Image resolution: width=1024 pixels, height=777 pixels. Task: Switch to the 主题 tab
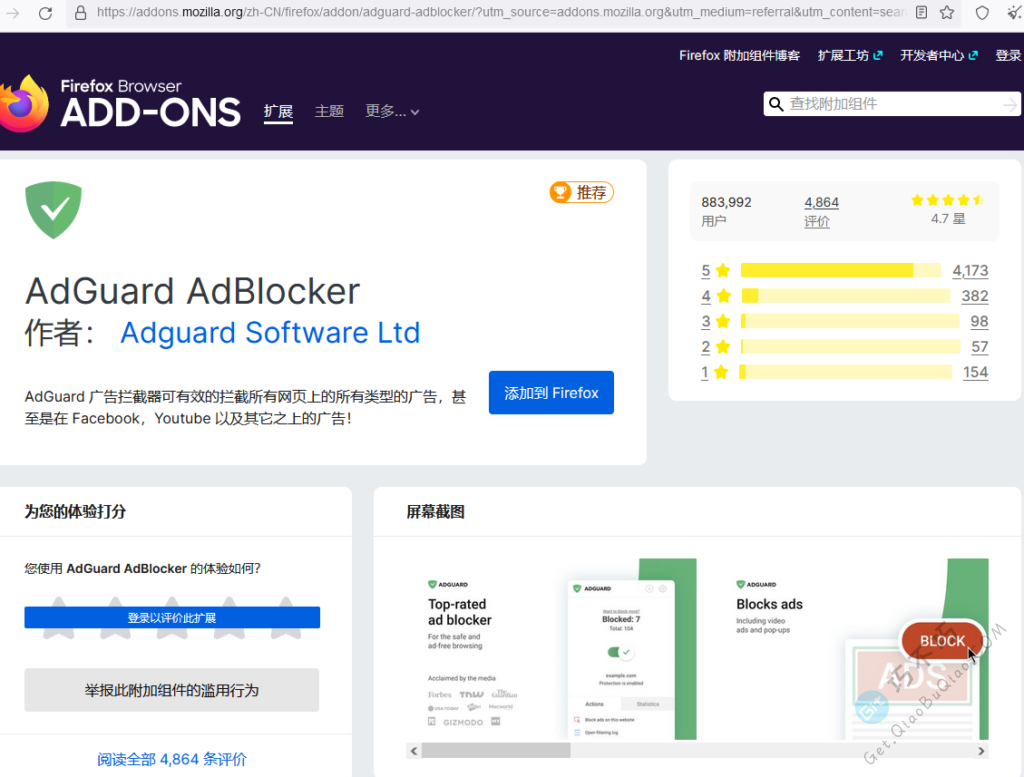(329, 112)
